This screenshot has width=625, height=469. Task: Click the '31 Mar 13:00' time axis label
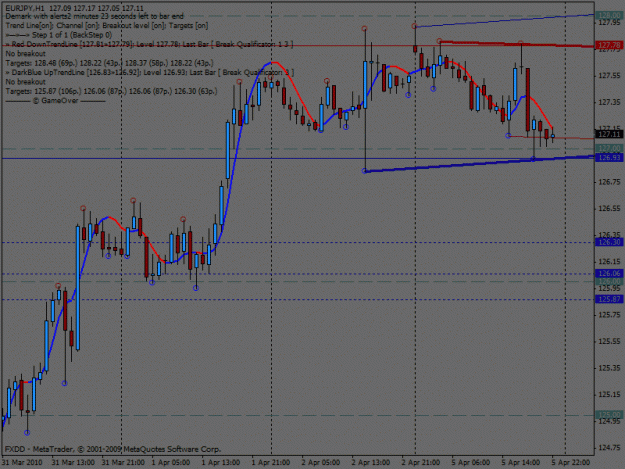click(x=73, y=463)
